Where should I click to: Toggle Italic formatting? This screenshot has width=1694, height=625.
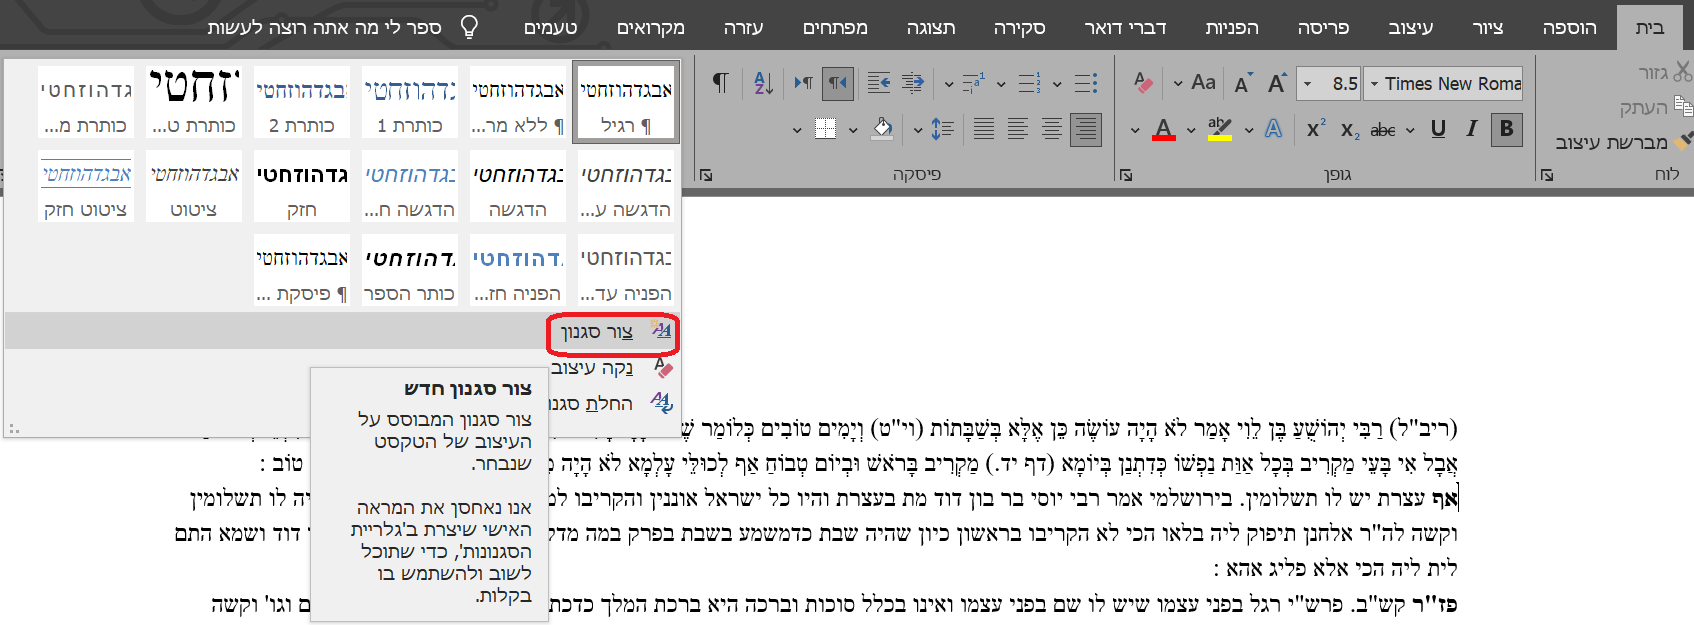pyautogui.click(x=1472, y=129)
